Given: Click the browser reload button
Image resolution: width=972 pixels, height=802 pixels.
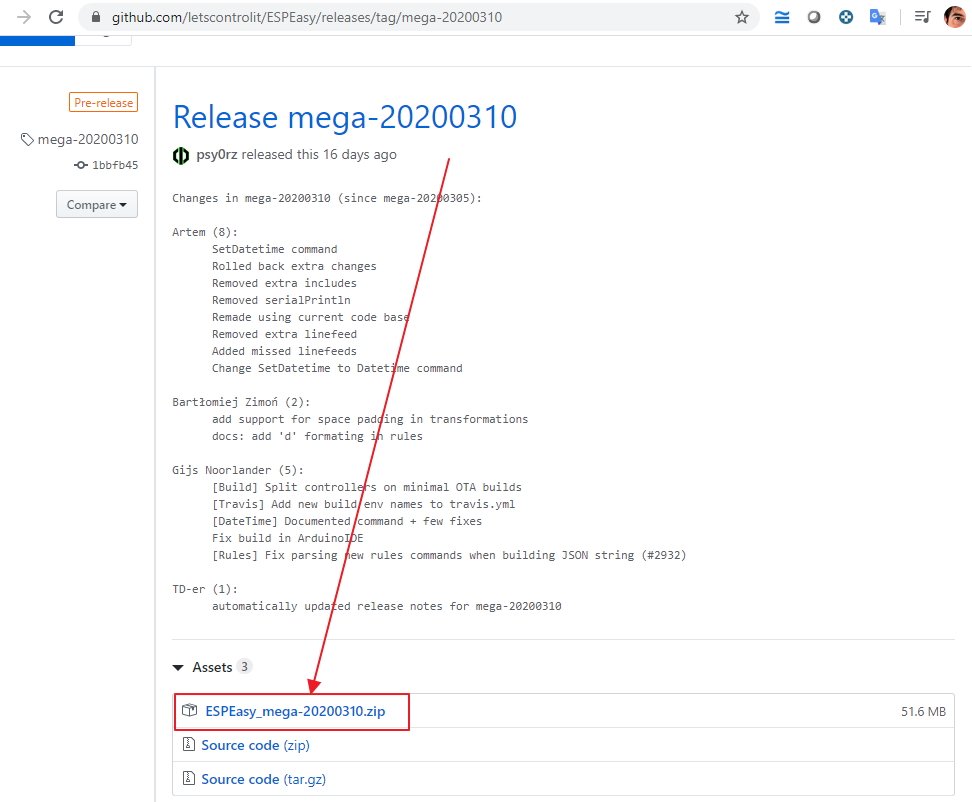Looking at the screenshot, I should (x=56, y=17).
